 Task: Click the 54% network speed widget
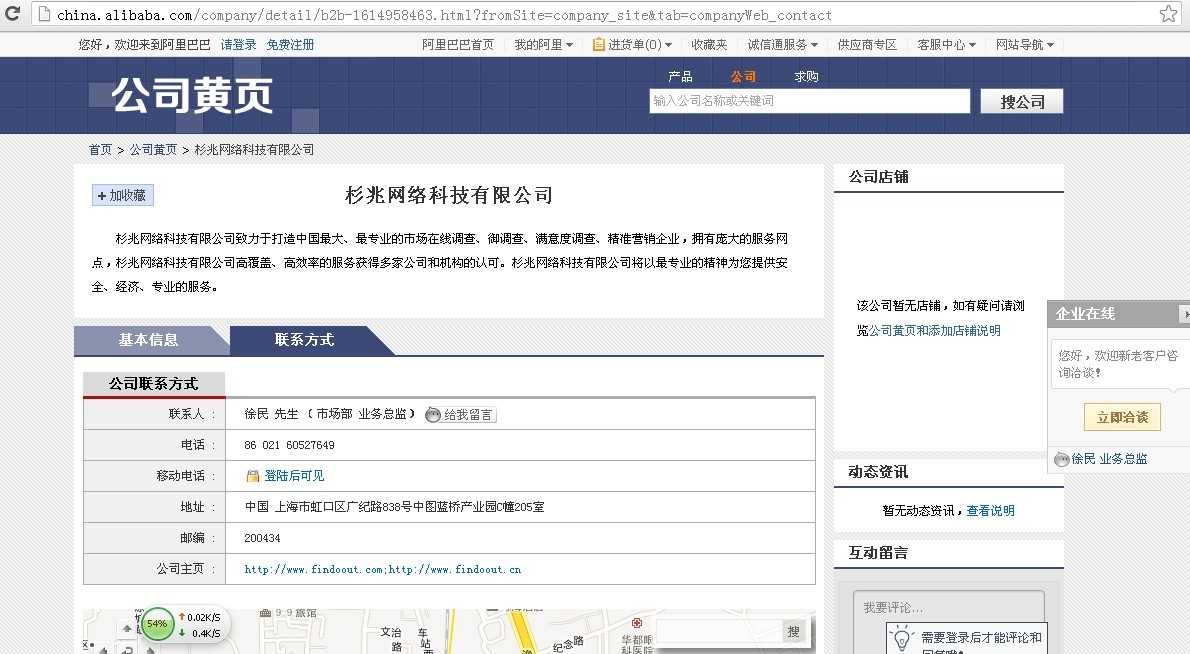click(x=157, y=624)
